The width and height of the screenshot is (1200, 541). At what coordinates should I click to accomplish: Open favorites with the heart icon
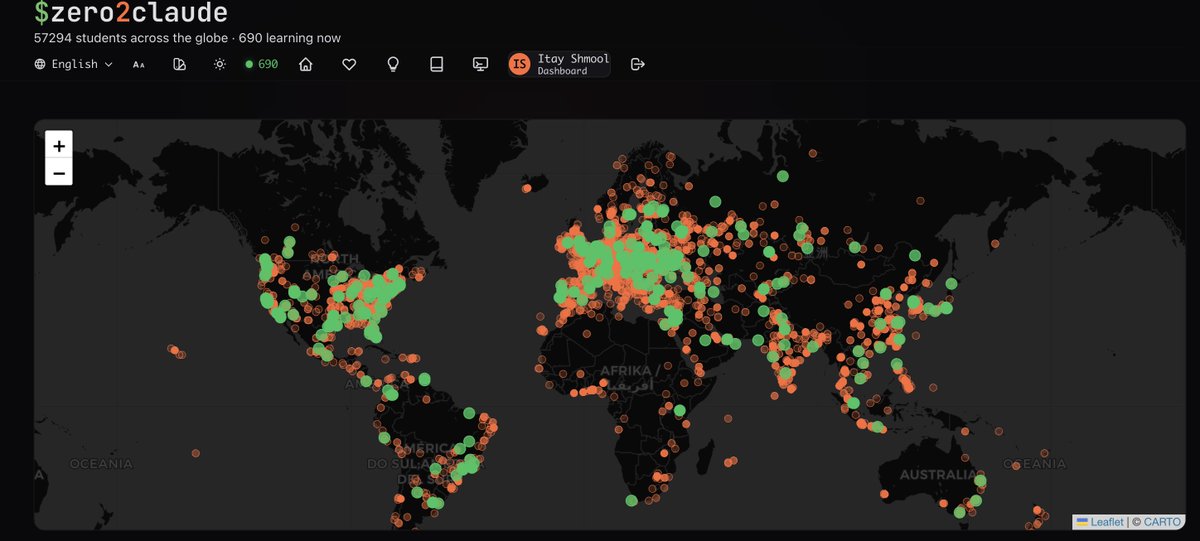(x=349, y=64)
